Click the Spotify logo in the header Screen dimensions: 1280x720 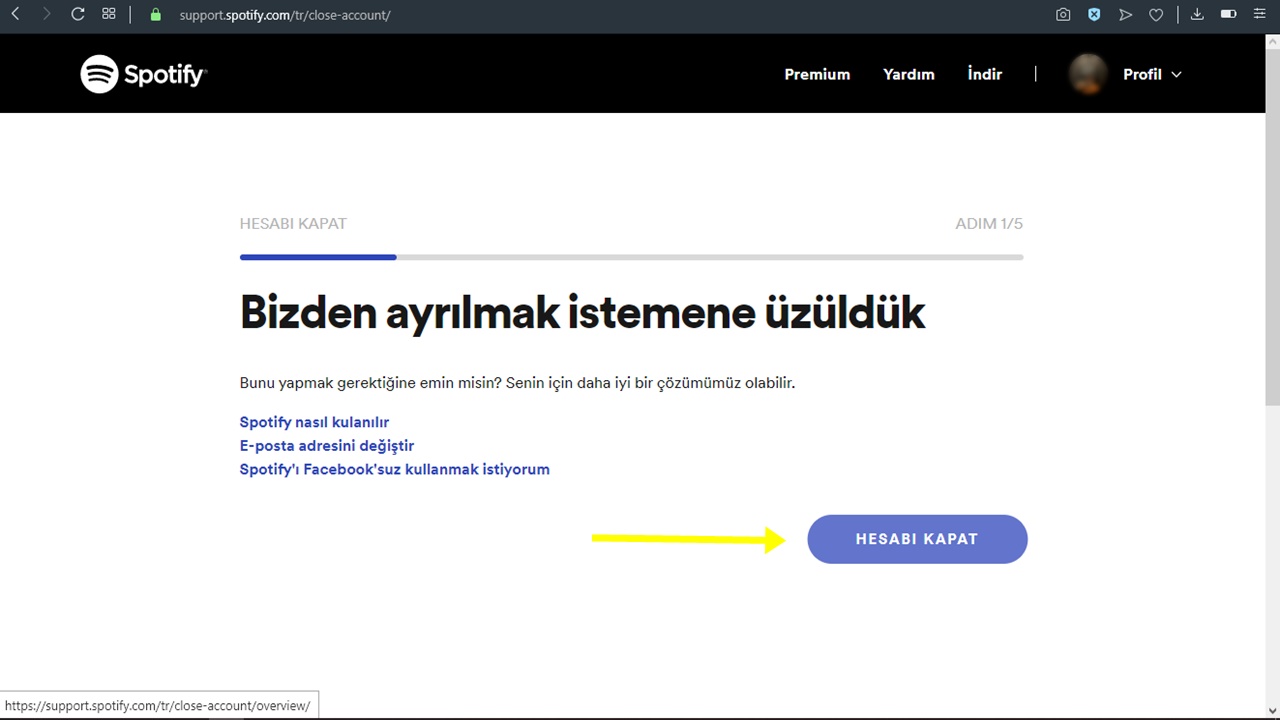point(143,73)
